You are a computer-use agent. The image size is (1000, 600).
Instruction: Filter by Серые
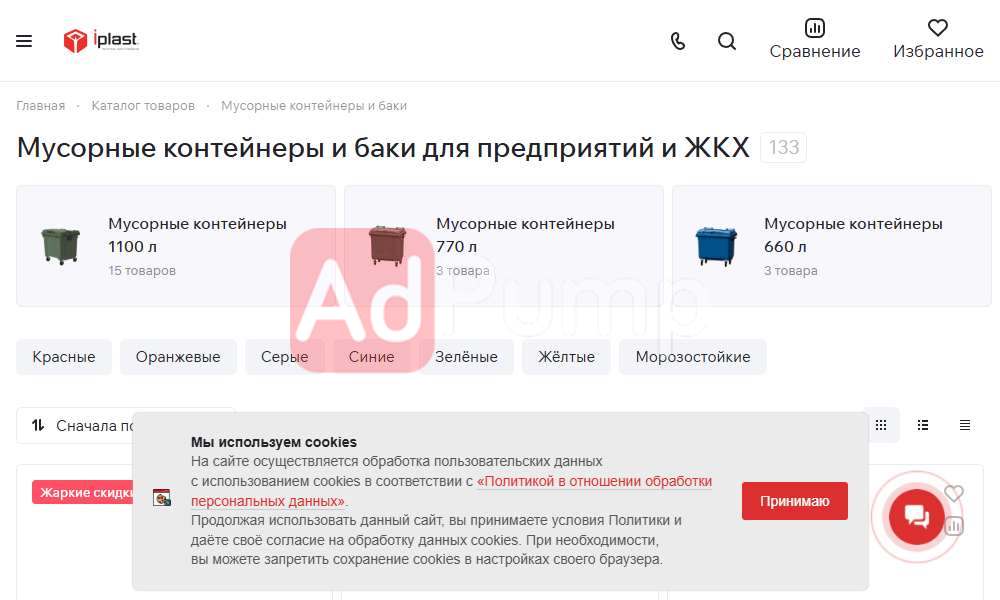(x=284, y=357)
